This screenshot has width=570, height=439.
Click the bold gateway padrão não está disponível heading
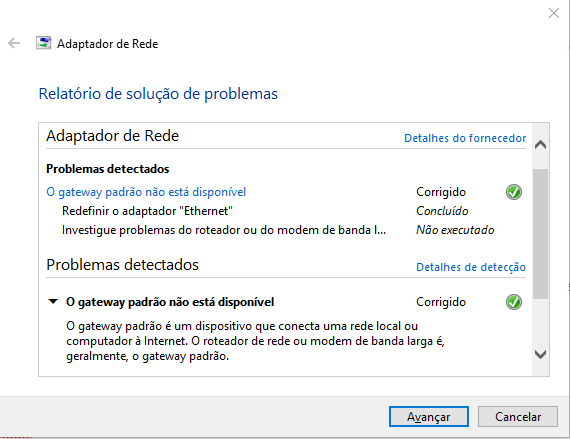pos(170,302)
